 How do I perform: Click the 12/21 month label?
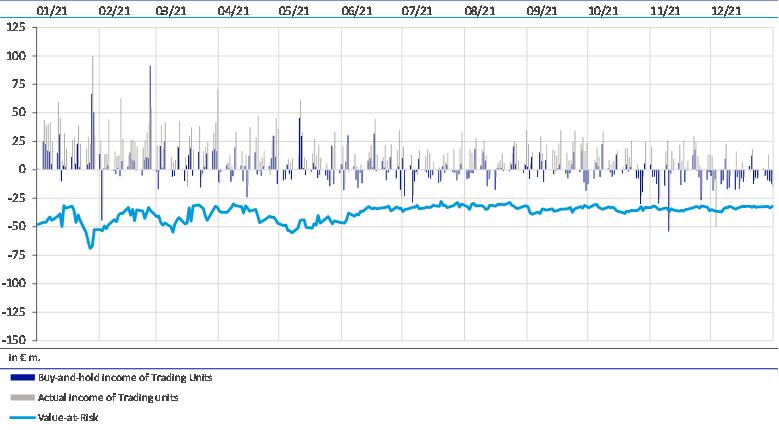pos(725,10)
